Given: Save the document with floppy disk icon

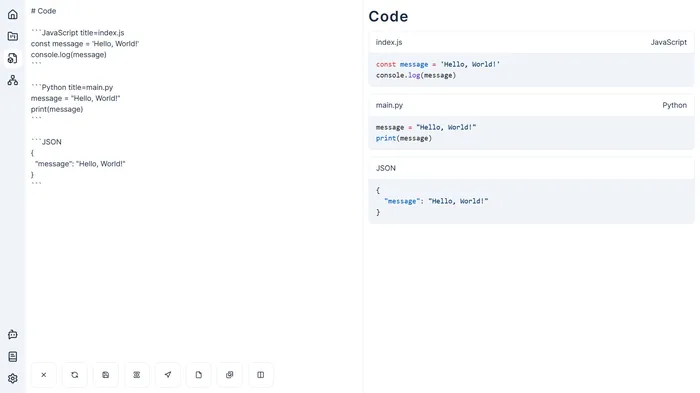Looking at the screenshot, I should coord(106,375).
